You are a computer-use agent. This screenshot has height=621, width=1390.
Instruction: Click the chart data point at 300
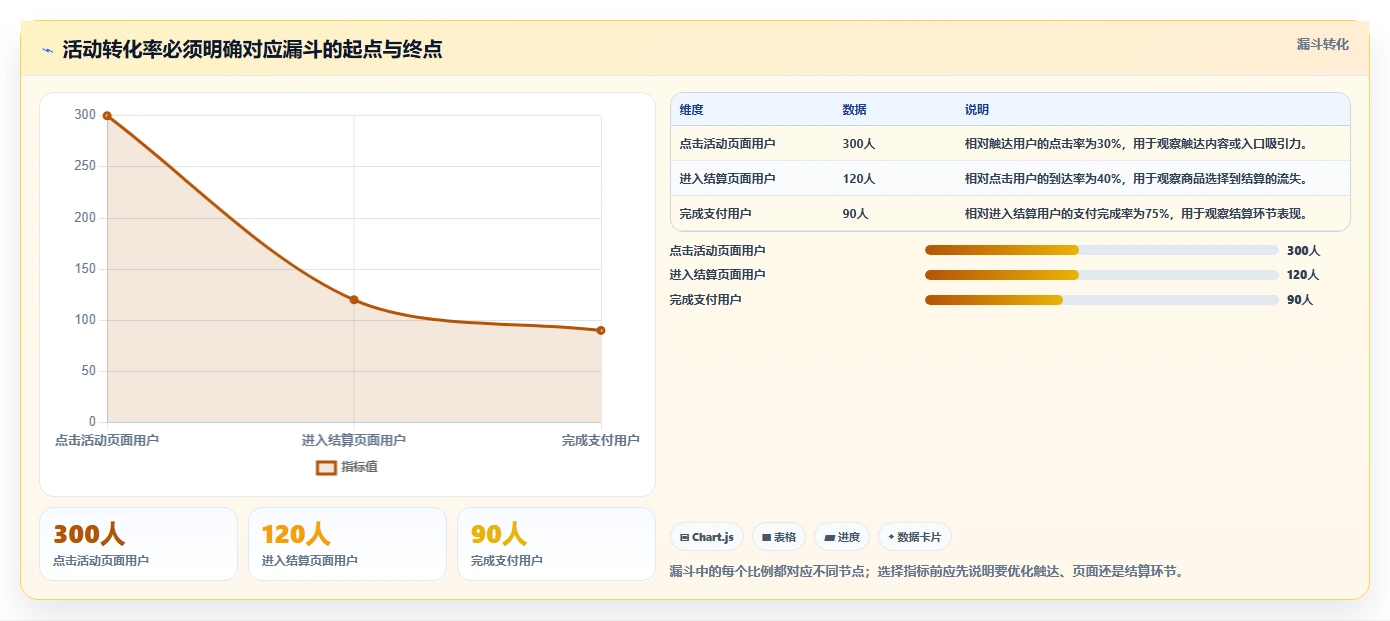tap(107, 116)
